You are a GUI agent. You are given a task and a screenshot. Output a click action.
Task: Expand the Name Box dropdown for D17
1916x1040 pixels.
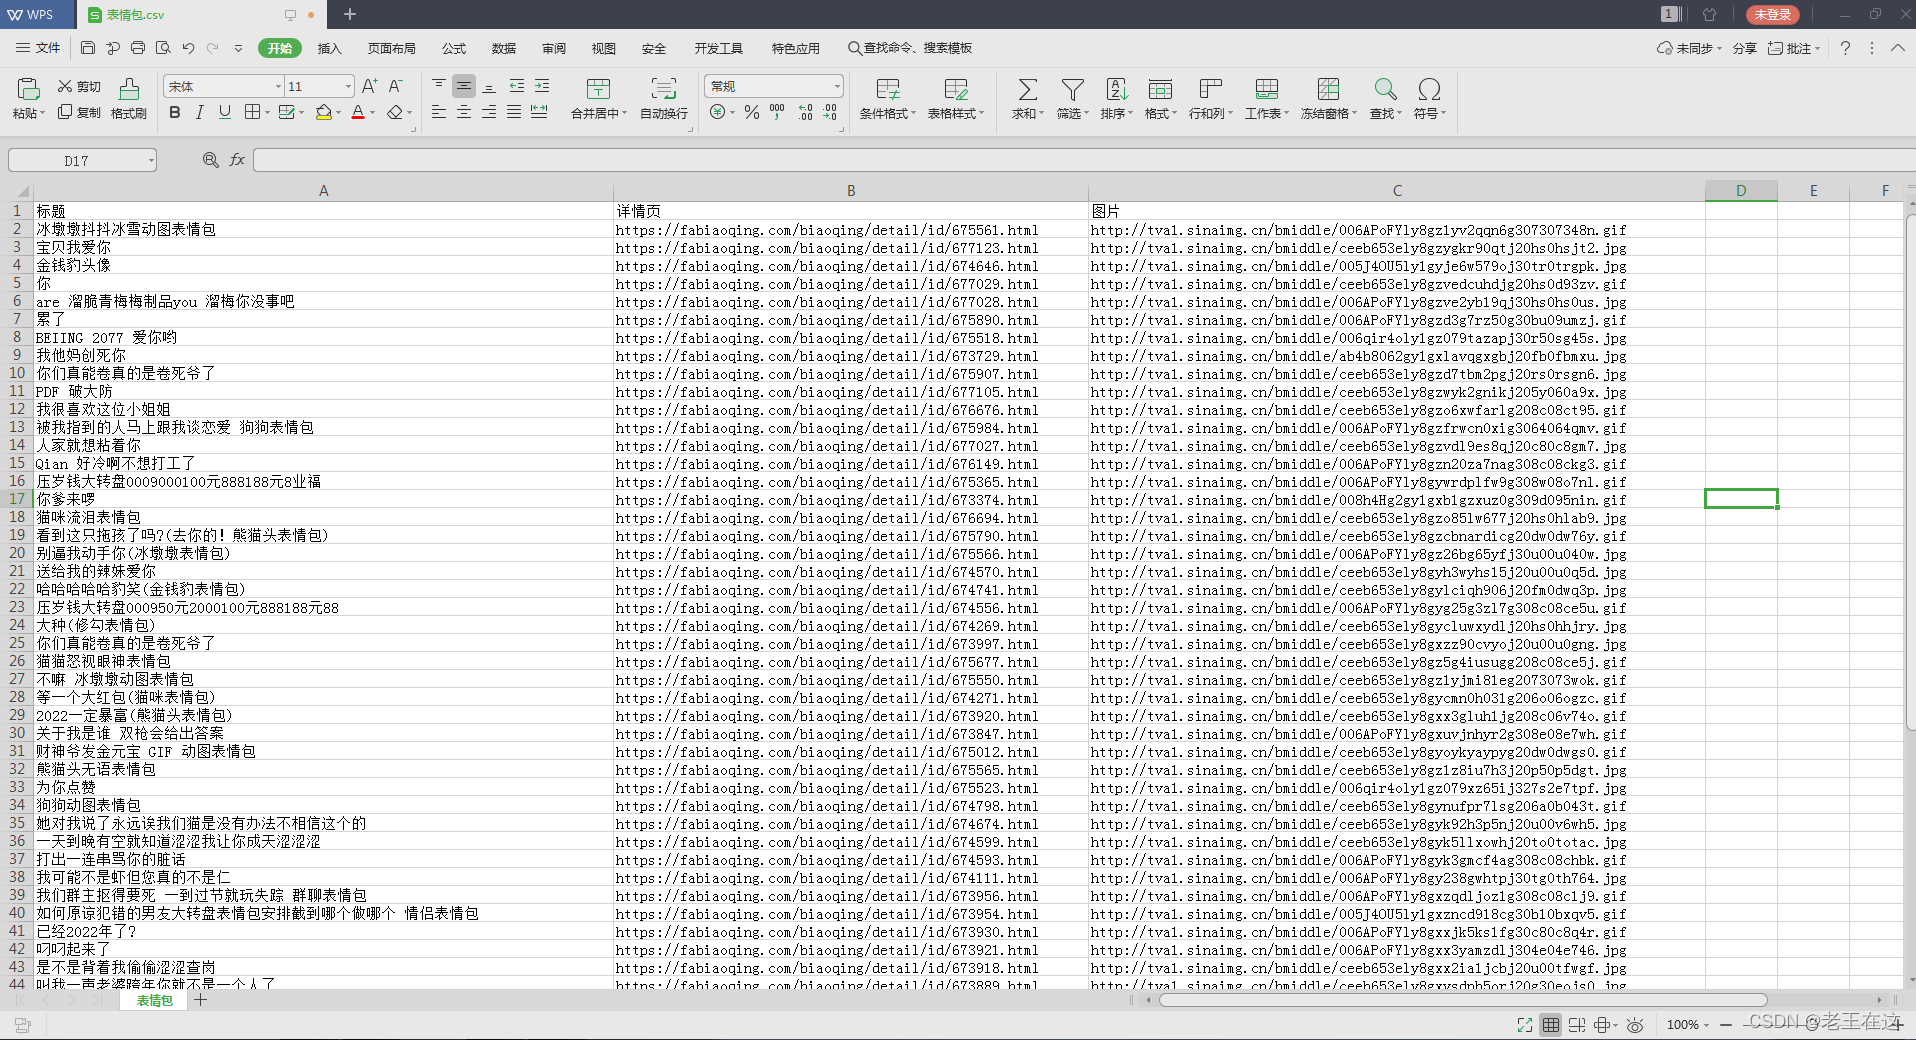(x=151, y=160)
